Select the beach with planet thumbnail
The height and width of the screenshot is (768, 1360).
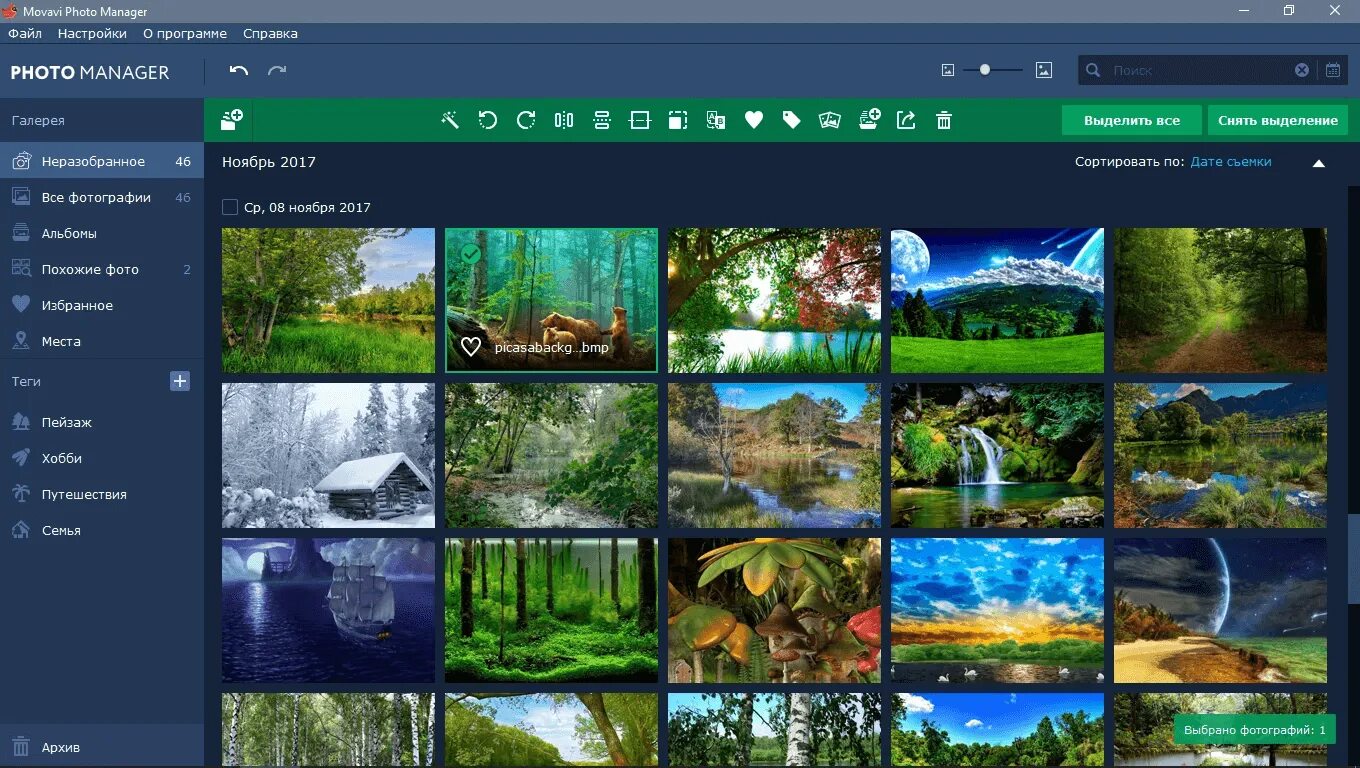1220,610
